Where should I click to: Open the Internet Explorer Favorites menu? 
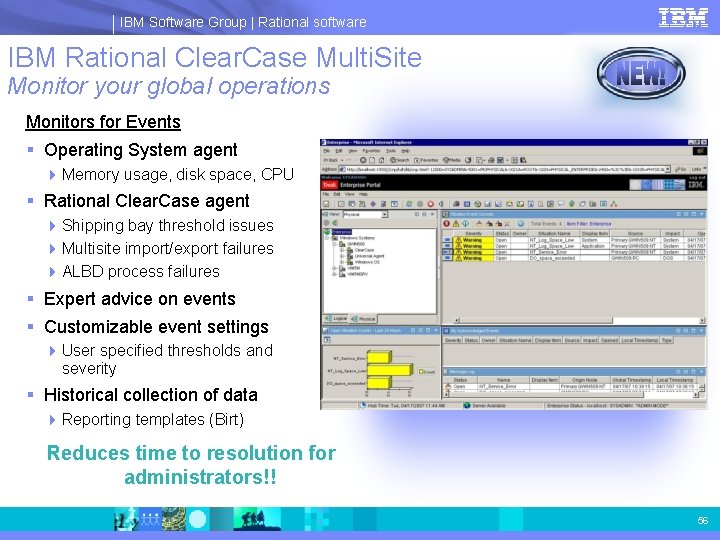point(371,151)
